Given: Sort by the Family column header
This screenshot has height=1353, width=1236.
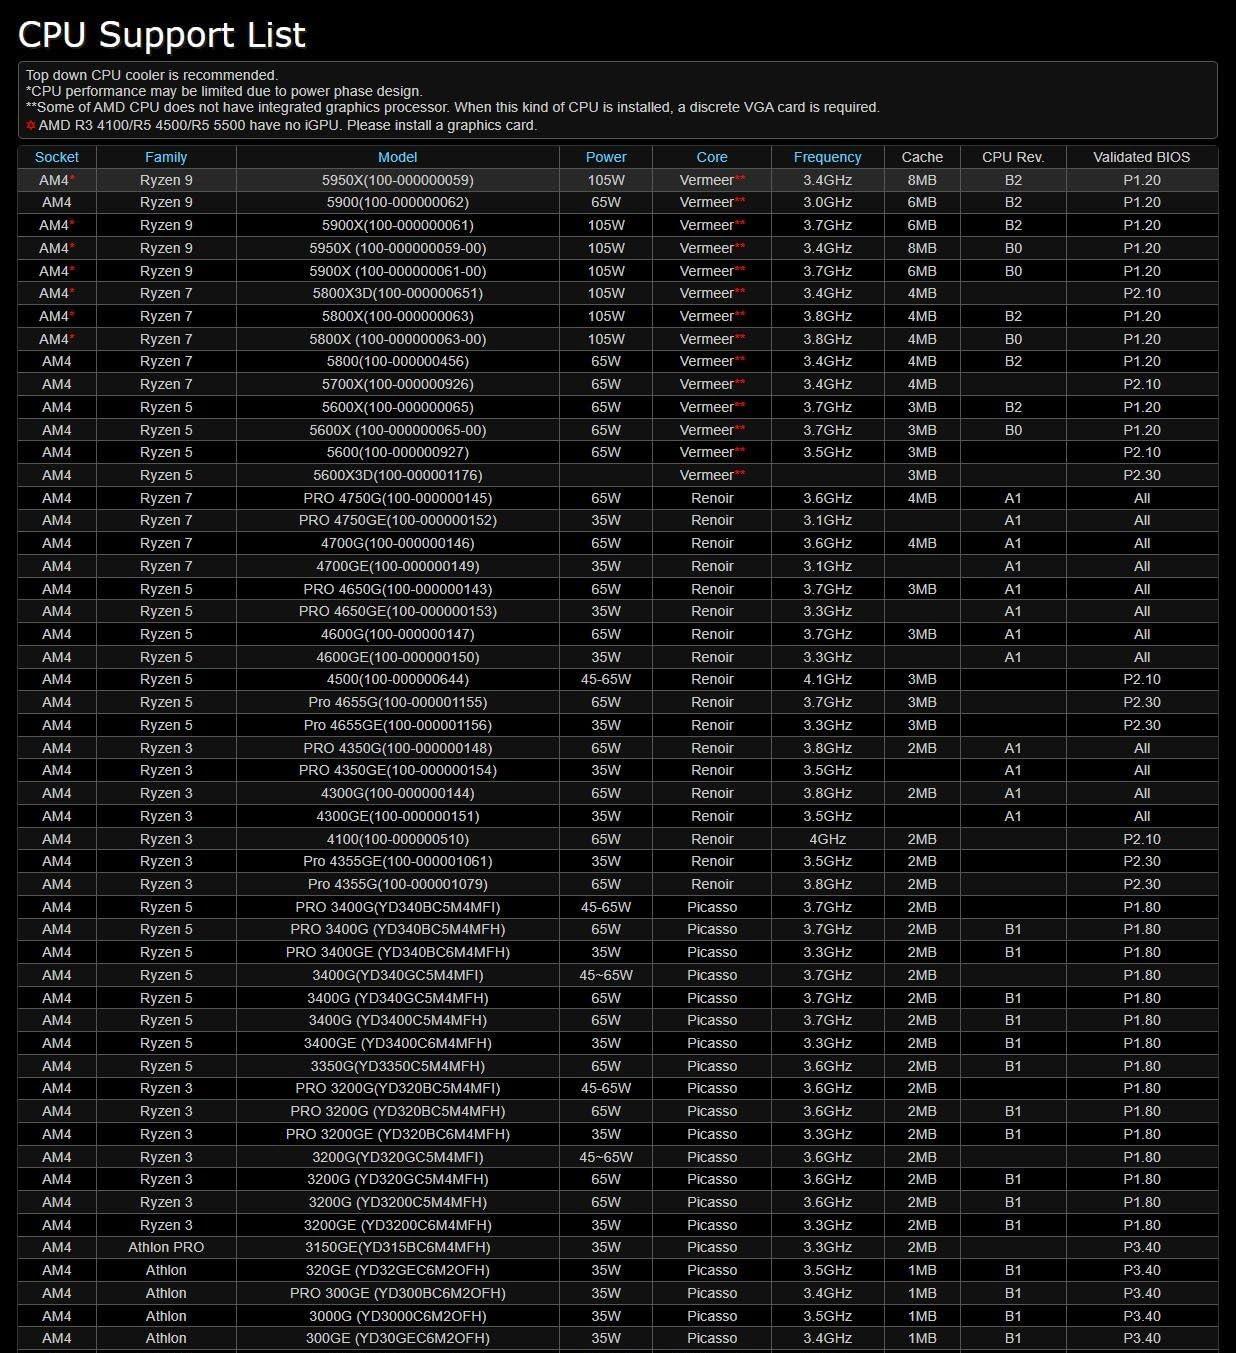Looking at the screenshot, I should tap(166, 157).
